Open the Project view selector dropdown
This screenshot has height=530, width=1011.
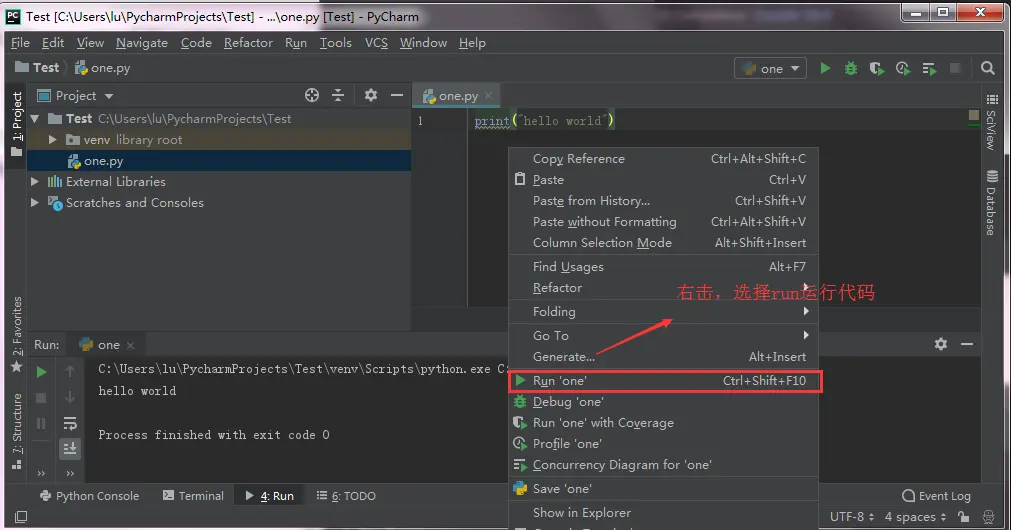75,95
